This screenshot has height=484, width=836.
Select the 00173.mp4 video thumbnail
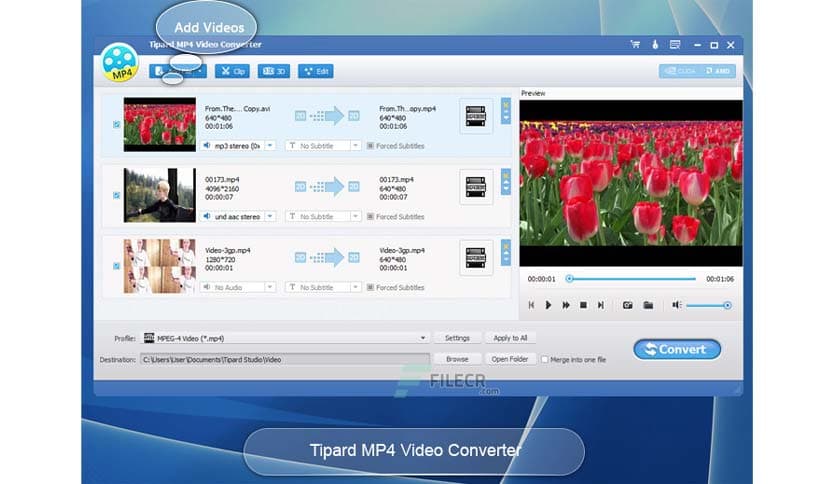pyautogui.click(x=159, y=195)
